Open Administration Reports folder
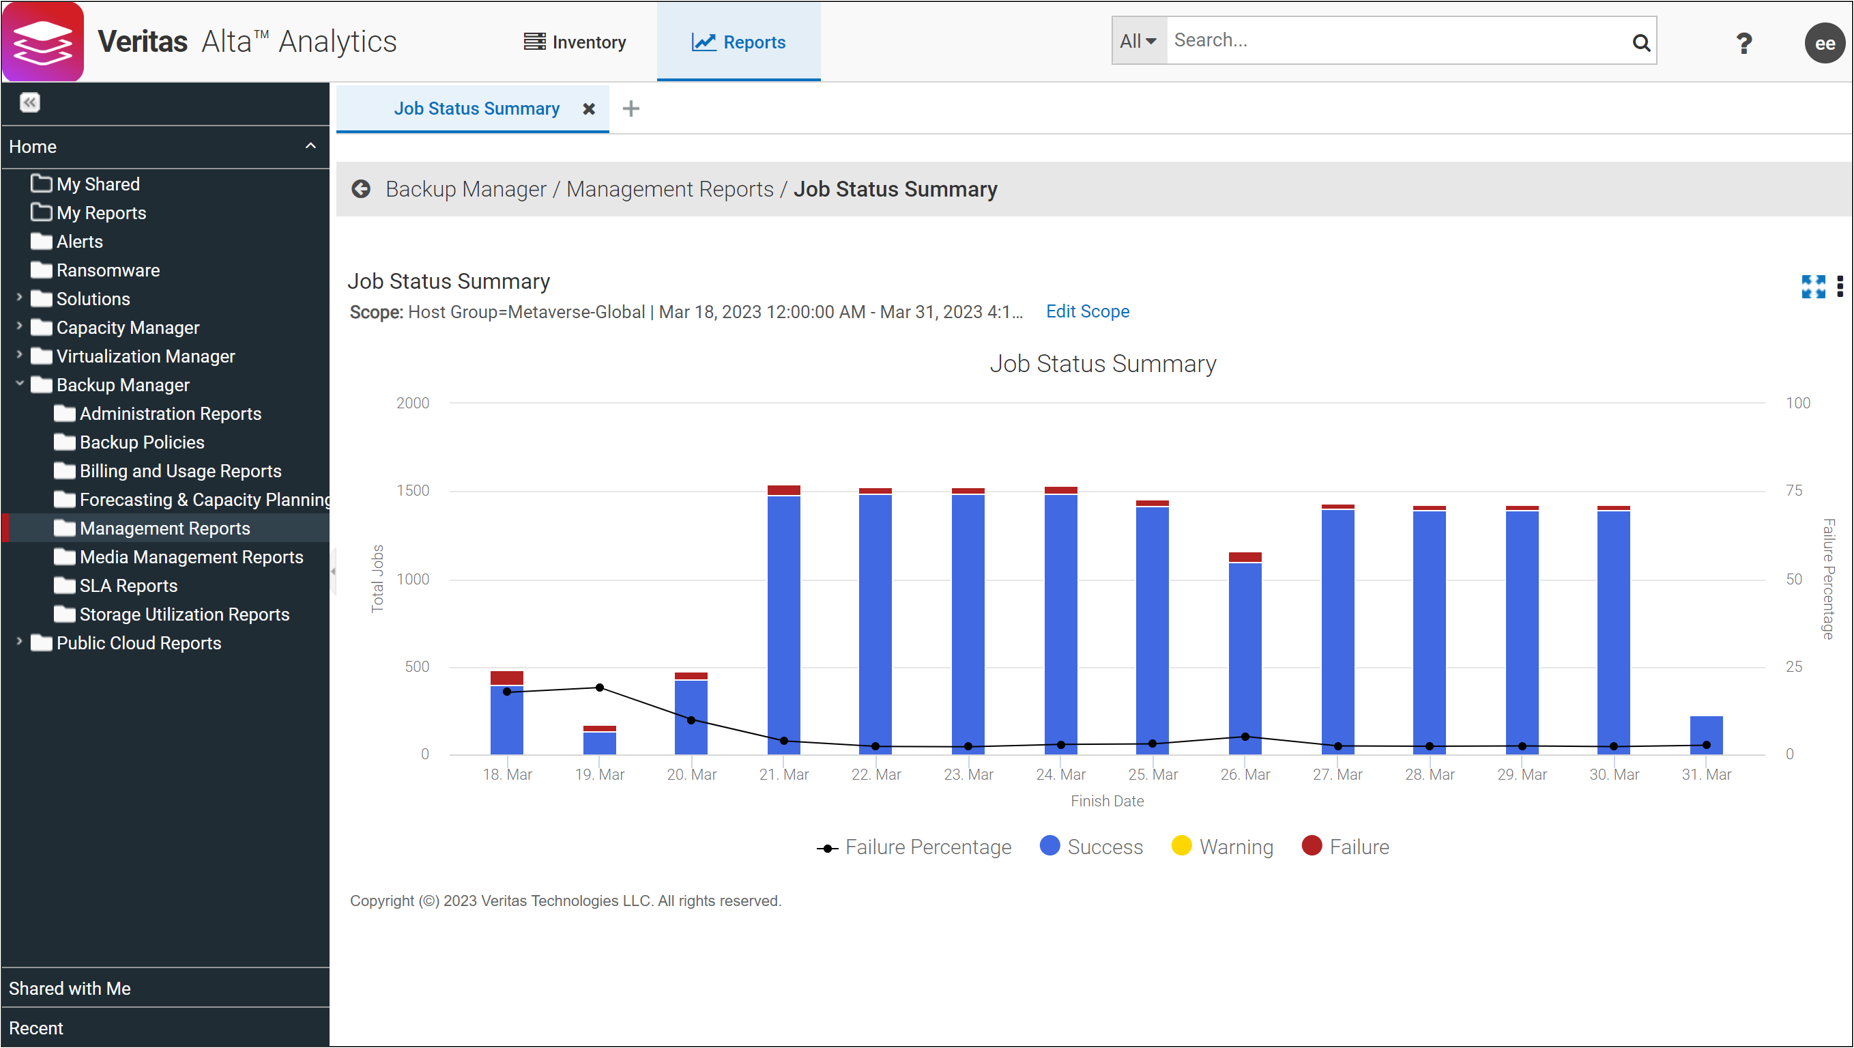The width and height of the screenshot is (1854, 1048). [158, 414]
